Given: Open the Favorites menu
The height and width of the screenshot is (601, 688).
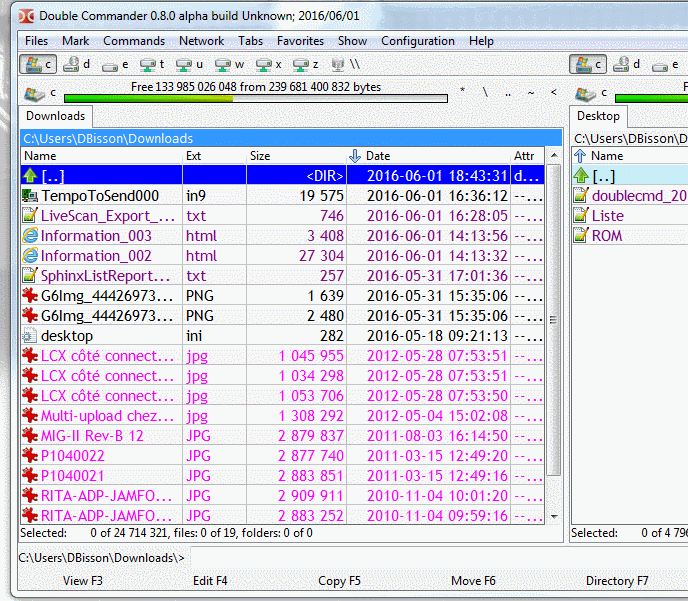Looking at the screenshot, I should point(300,41).
